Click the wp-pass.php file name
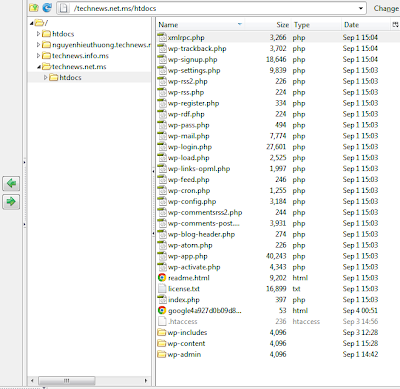The image size is (400, 389). tap(189, 125)
